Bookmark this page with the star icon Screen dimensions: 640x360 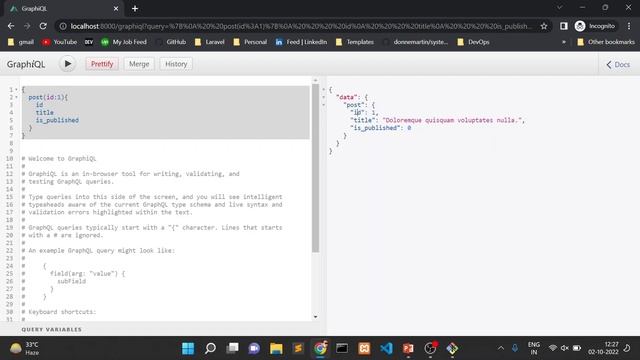coord(544,26)
